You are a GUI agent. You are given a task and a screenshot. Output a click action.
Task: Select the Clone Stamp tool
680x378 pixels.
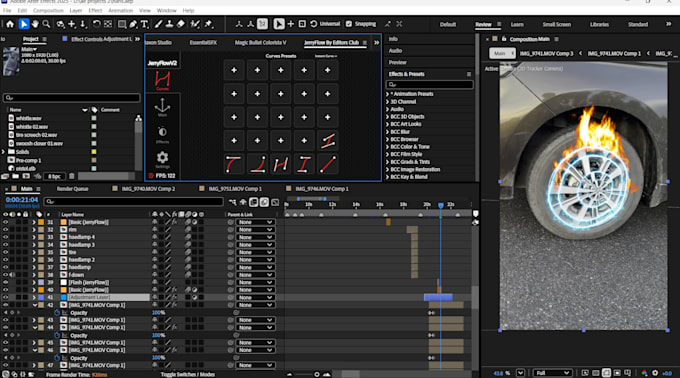(169, 24)
